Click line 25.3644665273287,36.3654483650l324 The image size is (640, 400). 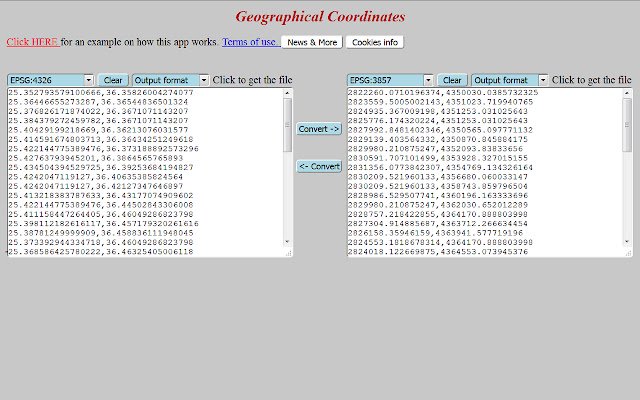[x=98, y=102]
